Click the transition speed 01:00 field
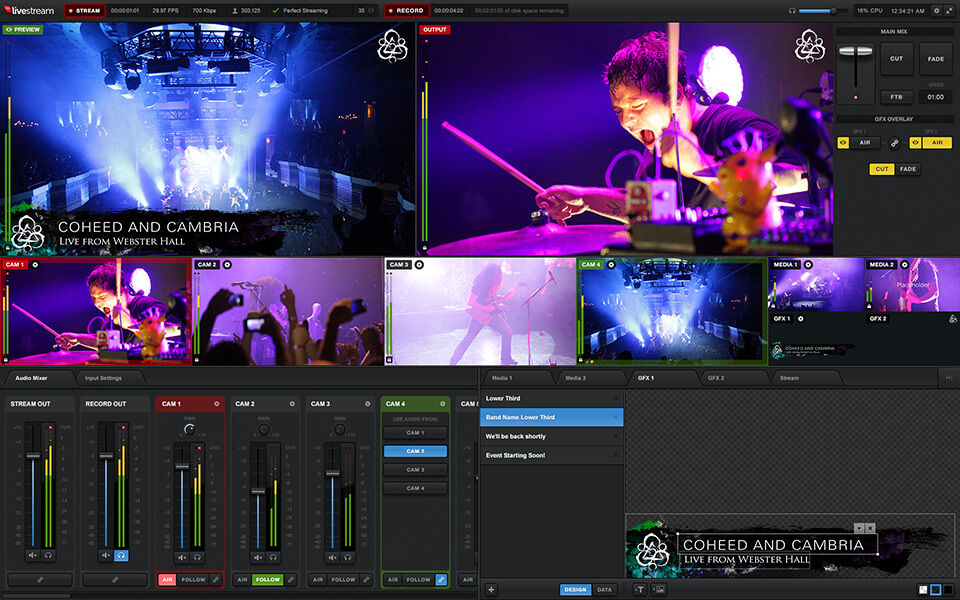Image resolution: width=960 pixels, height=600 pixels. click(935, 97)
